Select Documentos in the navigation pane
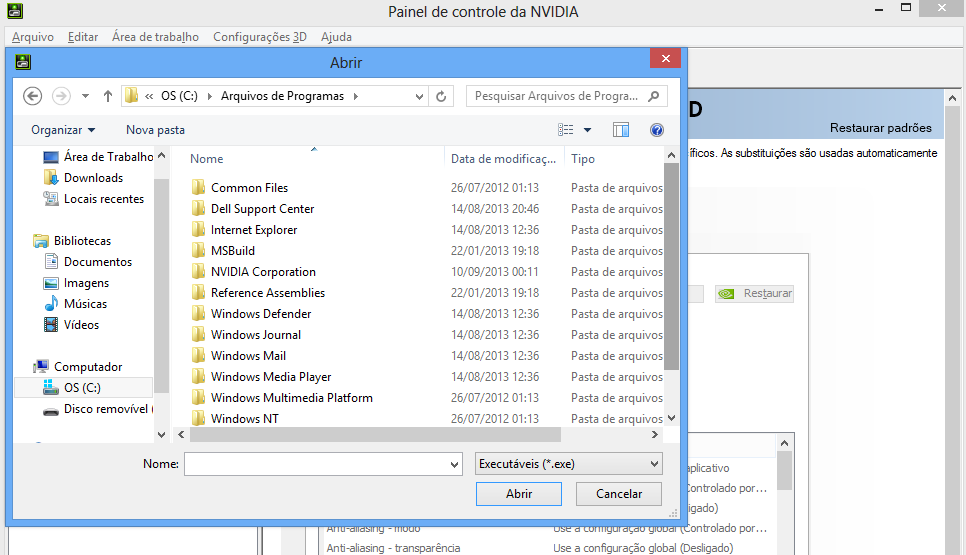This screenshot has height=555, width=966. 97,262
